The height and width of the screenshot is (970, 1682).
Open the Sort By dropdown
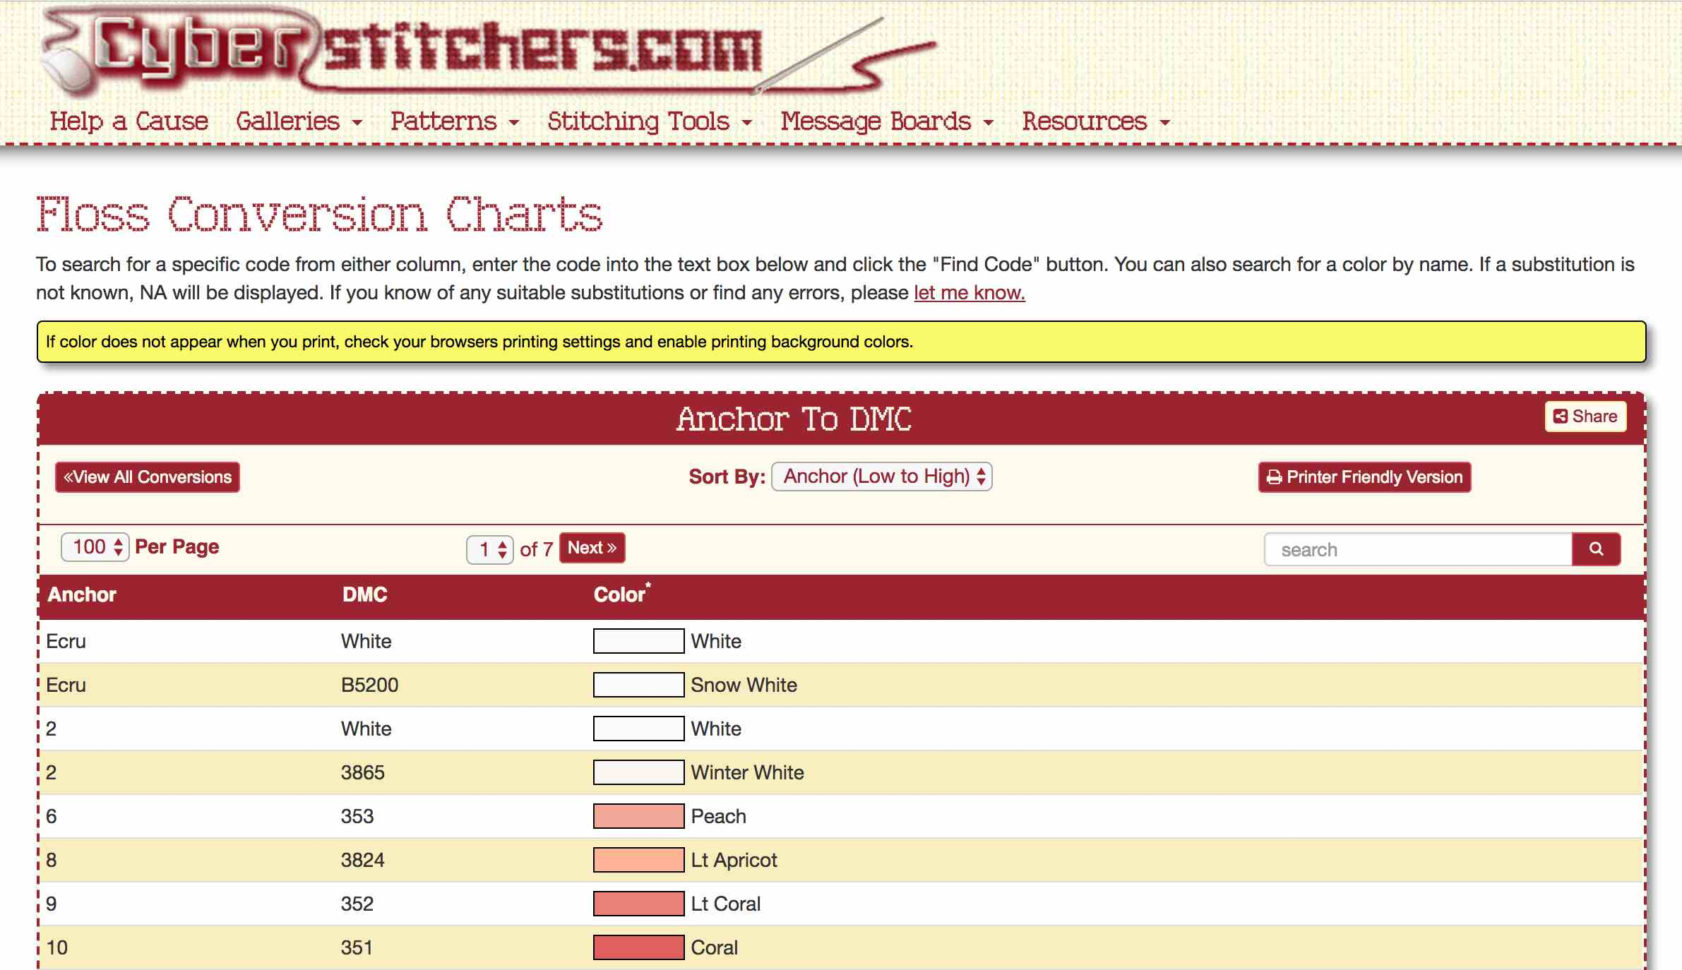881,476
